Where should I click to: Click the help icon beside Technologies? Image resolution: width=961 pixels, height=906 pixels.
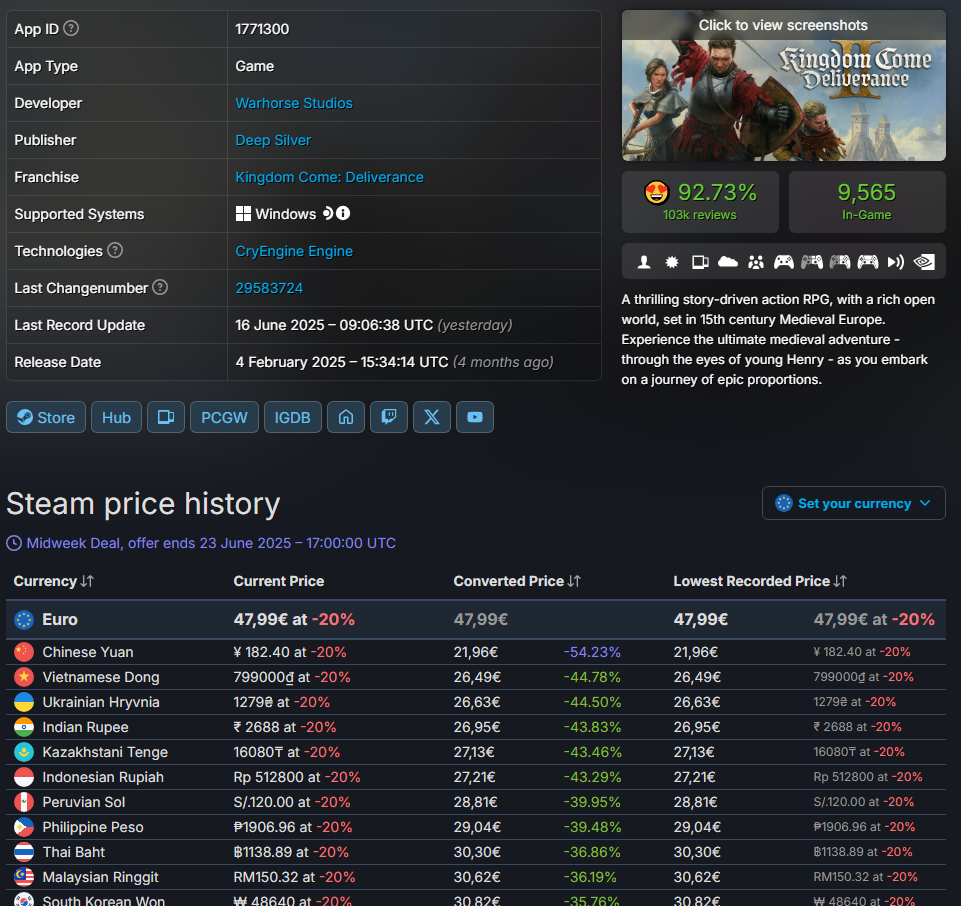pos(115,250)
